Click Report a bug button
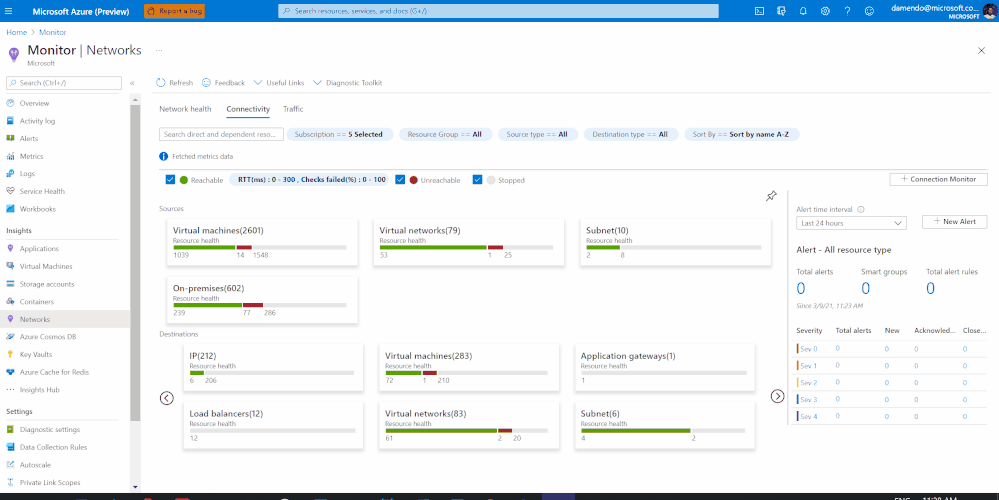 coord(175,11)
